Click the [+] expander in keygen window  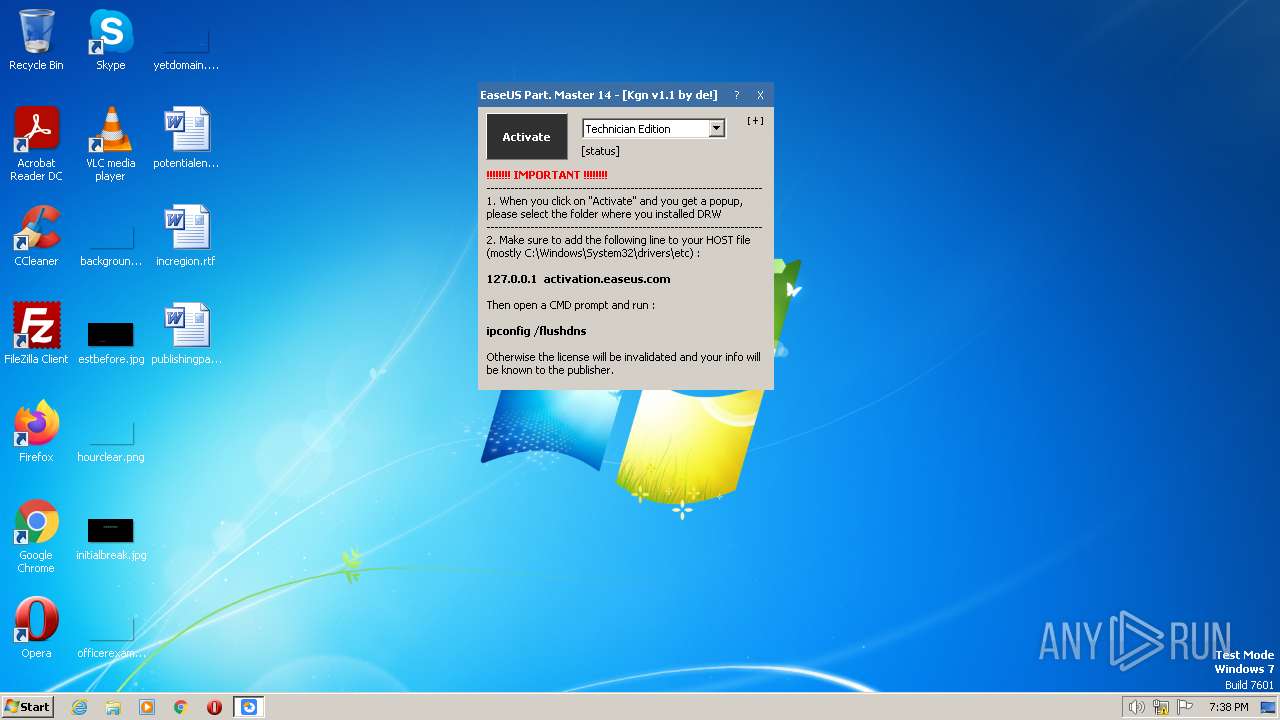point(755,121)
